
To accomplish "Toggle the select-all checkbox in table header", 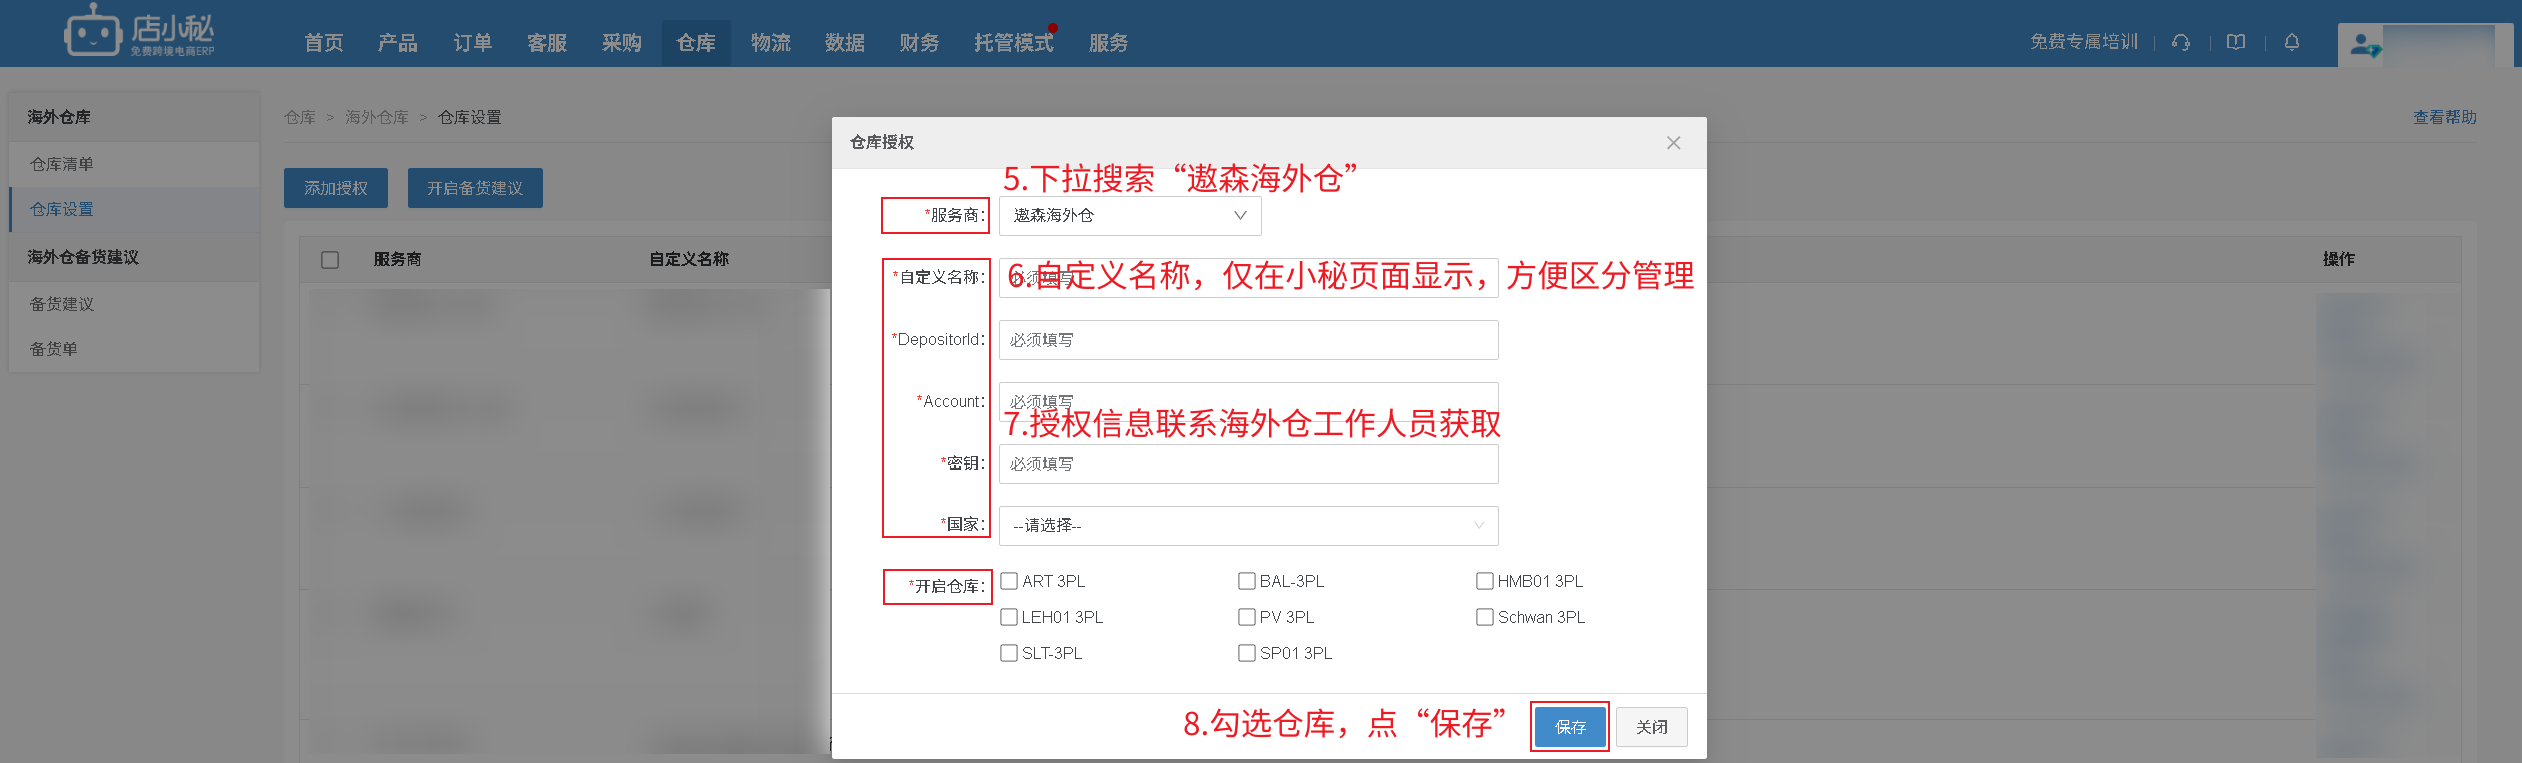I will point(330,260).
